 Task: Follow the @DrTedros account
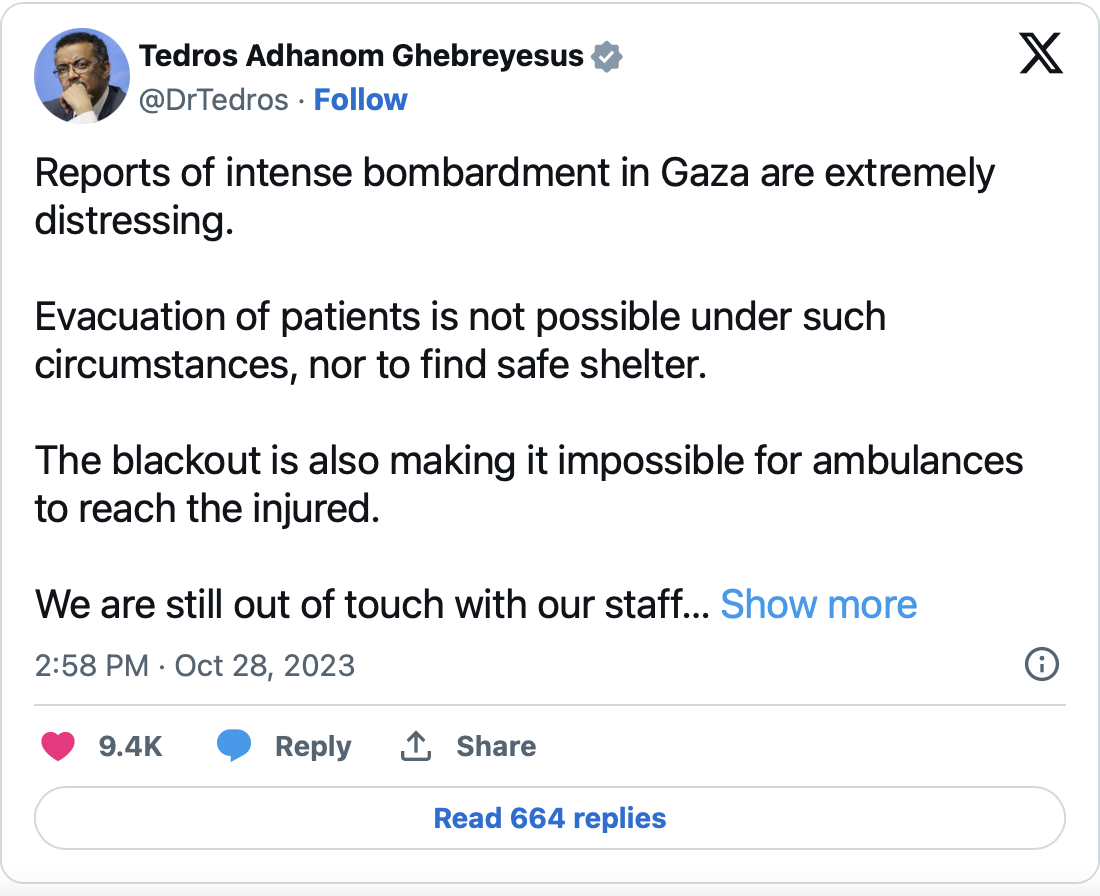361,100
